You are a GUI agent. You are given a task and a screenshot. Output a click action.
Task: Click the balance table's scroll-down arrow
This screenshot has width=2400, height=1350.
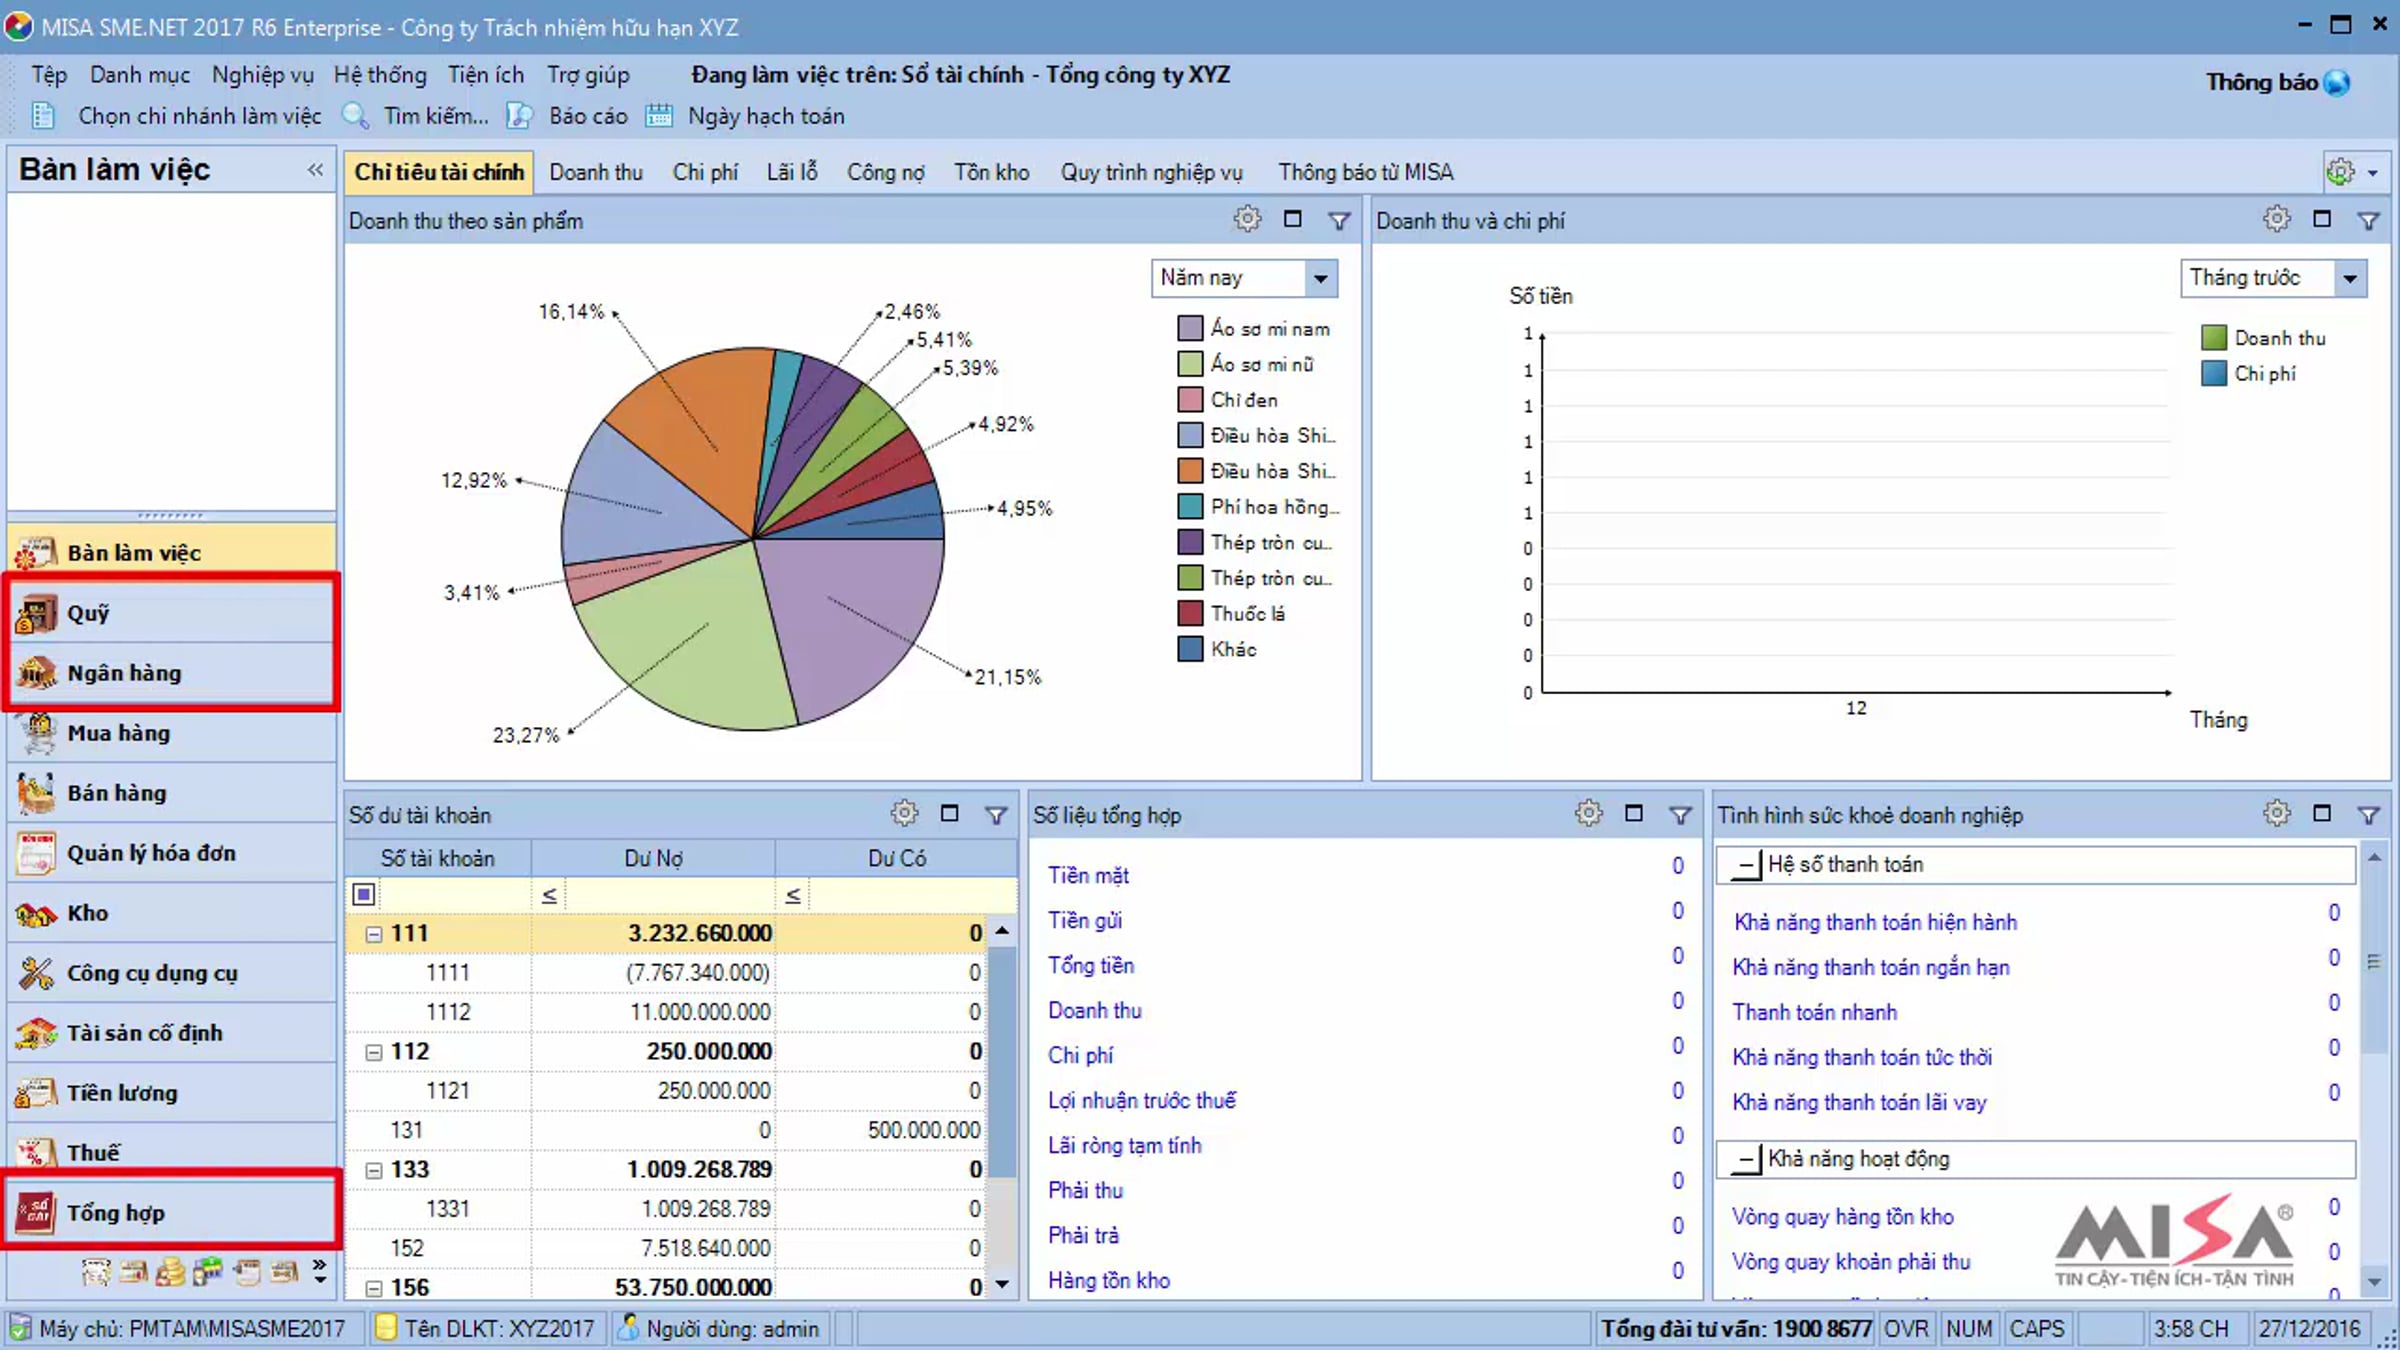pos(1002,1285)
